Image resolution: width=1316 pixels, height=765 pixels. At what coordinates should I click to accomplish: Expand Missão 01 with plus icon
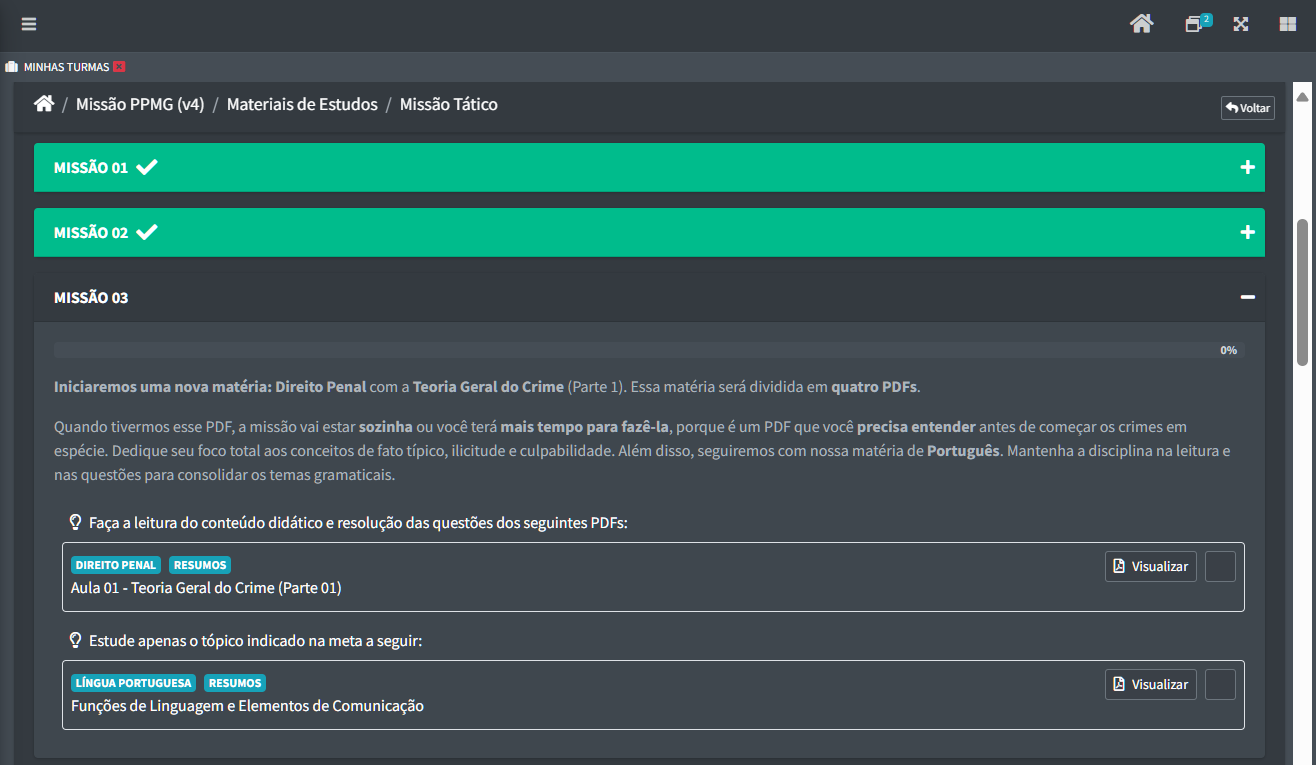tap(1247, 167)
